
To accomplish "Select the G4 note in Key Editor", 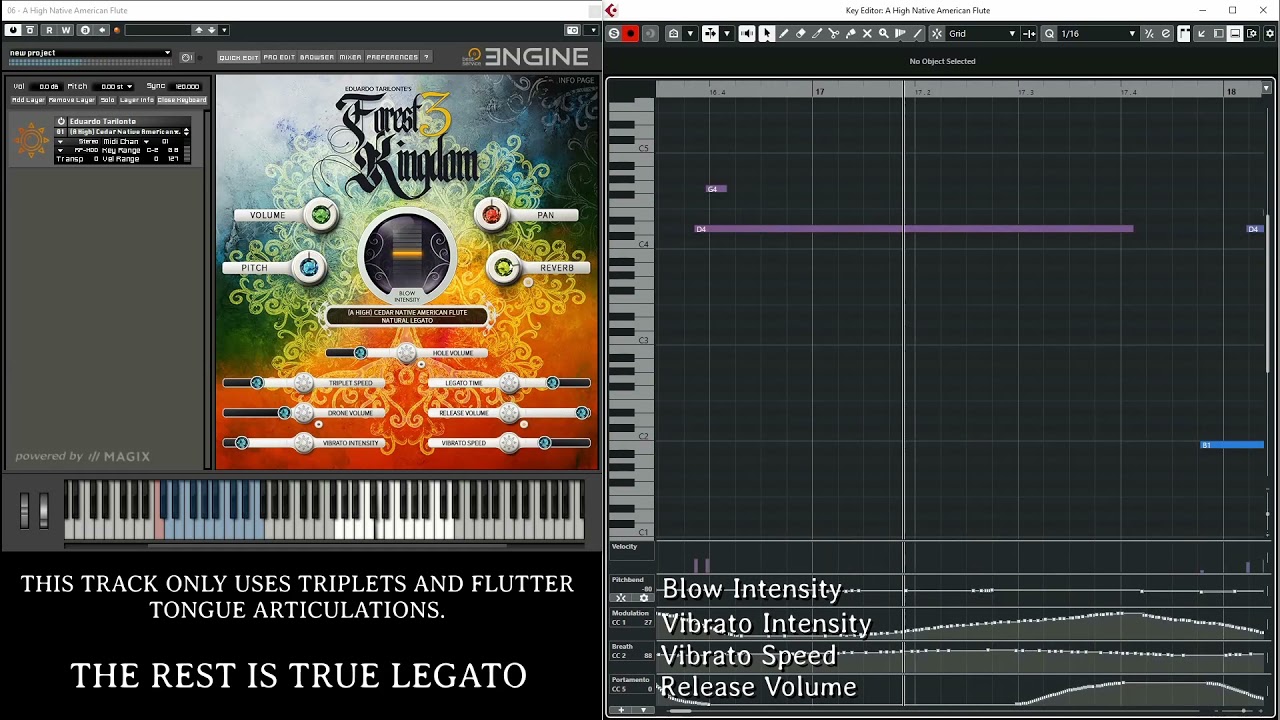I will pos(716,189).
